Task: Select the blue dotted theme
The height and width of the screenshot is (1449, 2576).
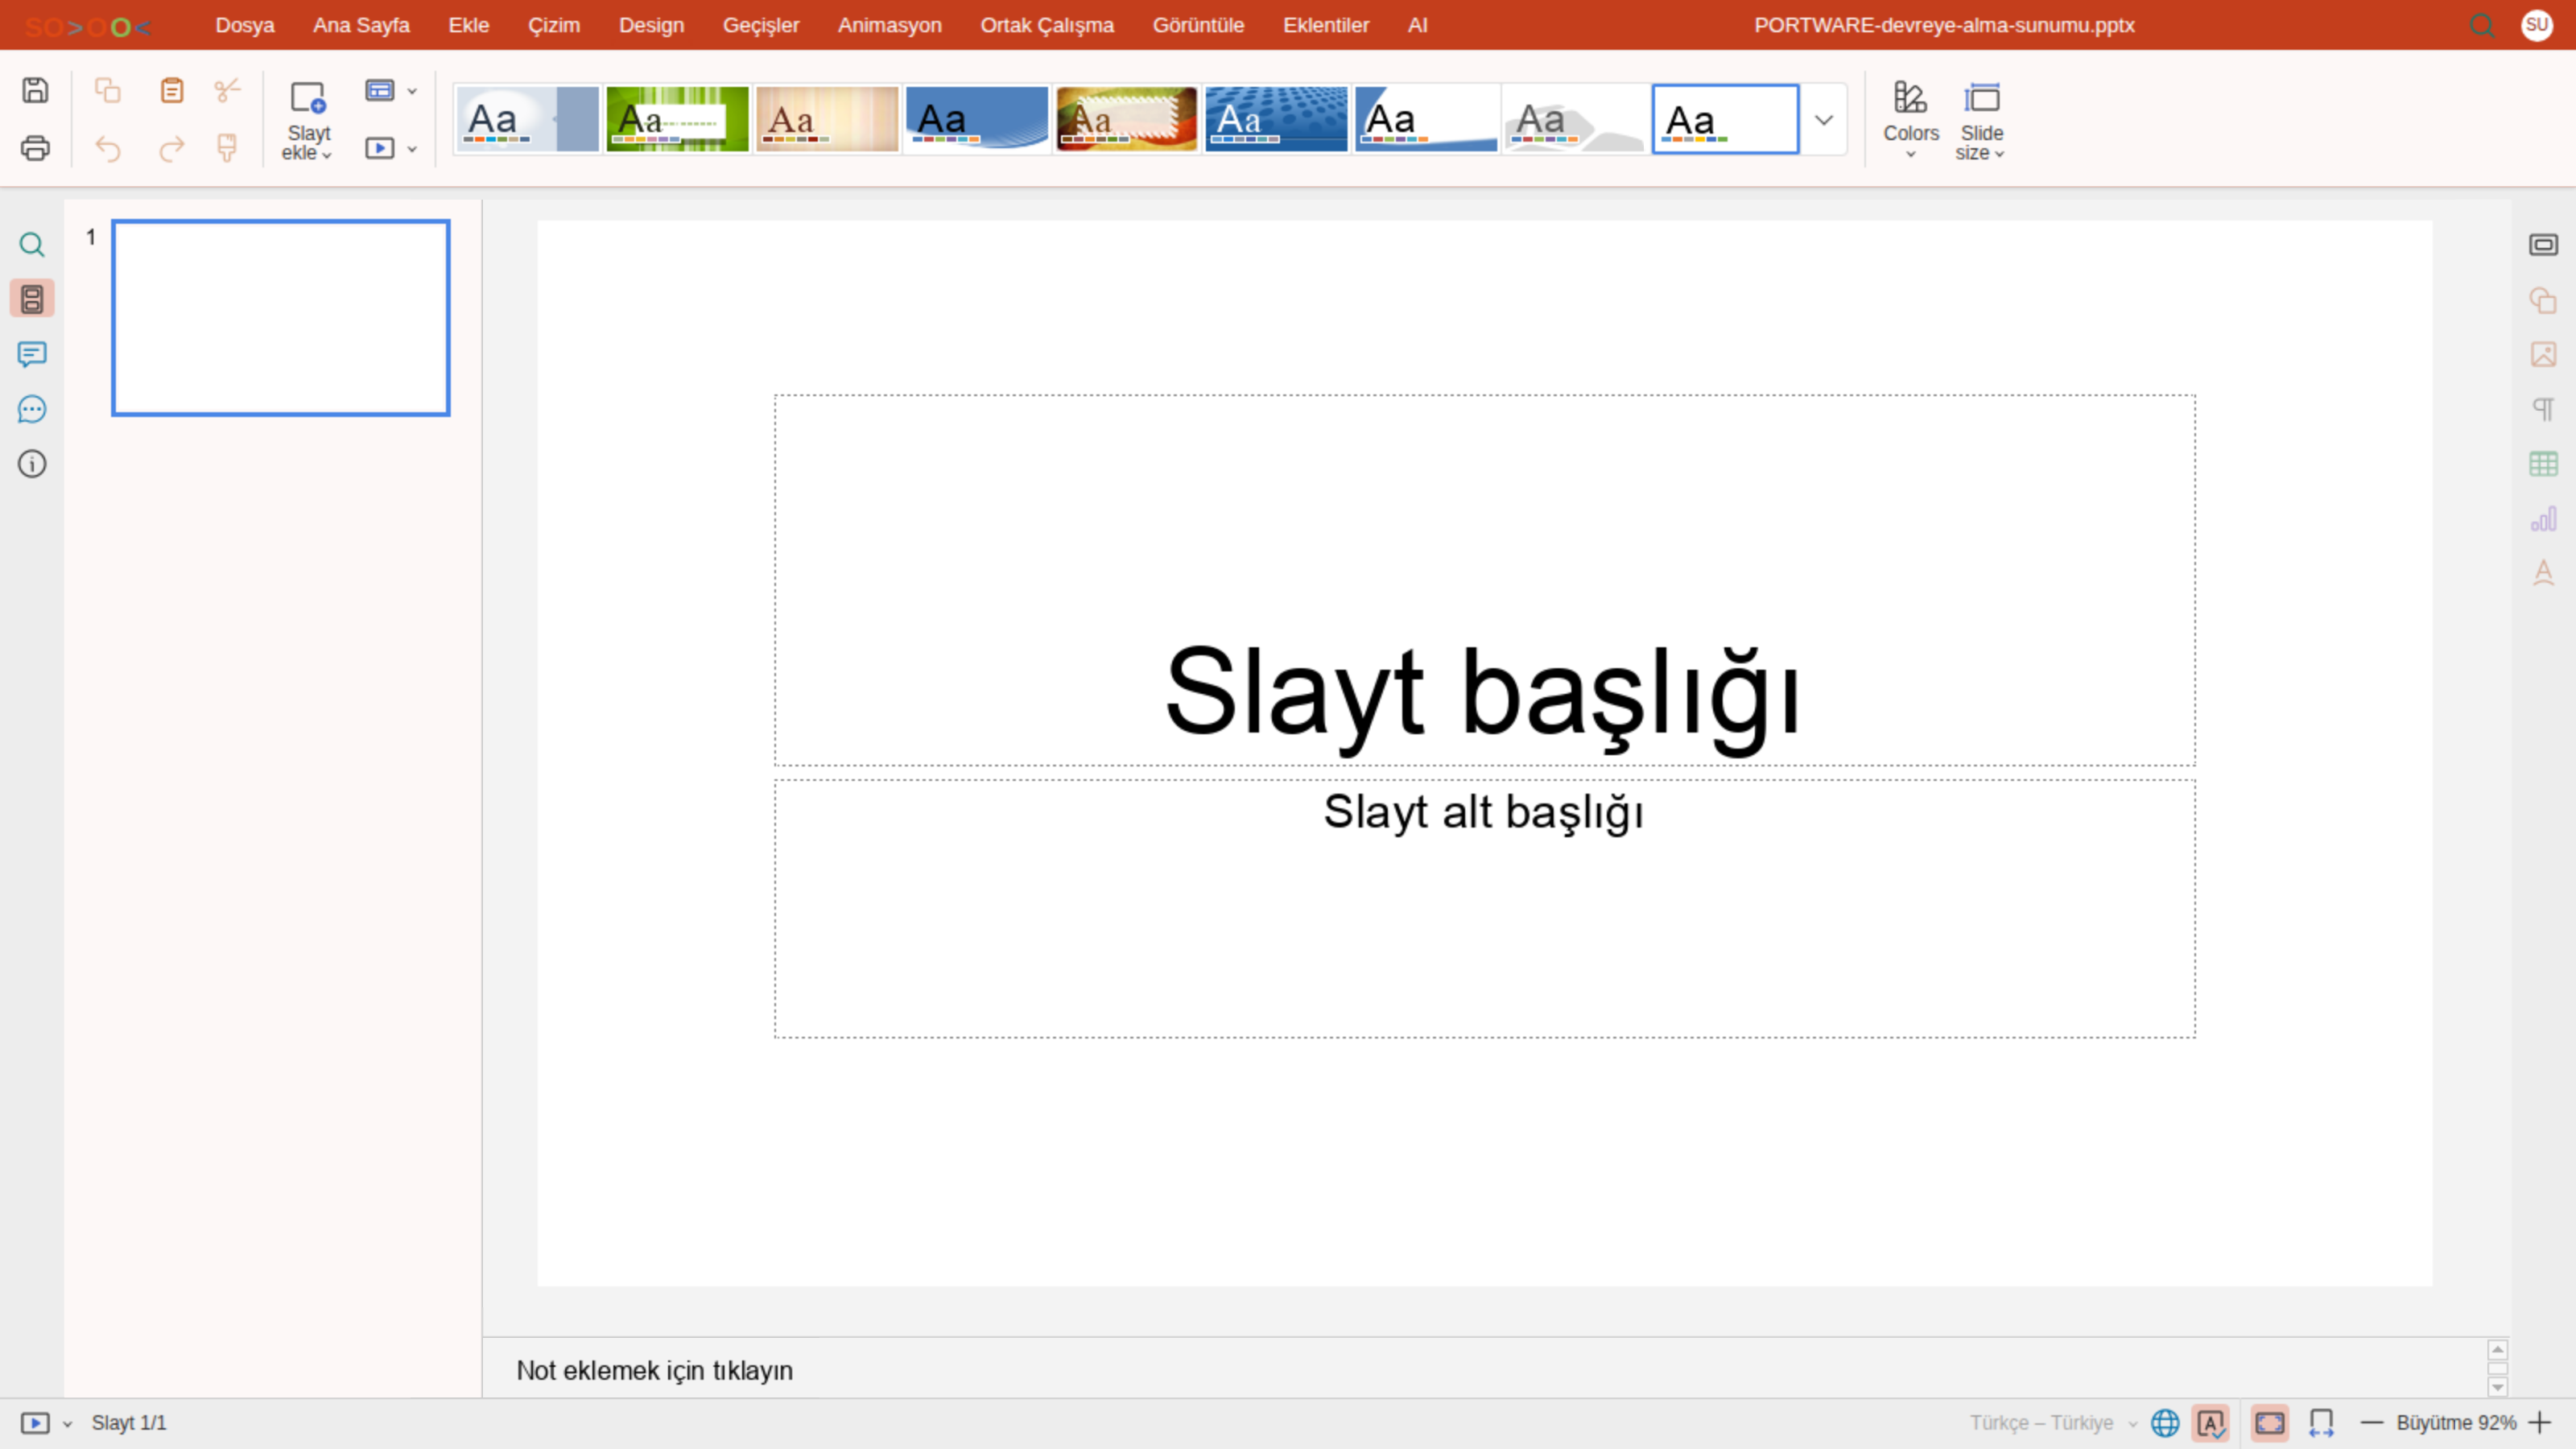Action: coord(1277,119)
